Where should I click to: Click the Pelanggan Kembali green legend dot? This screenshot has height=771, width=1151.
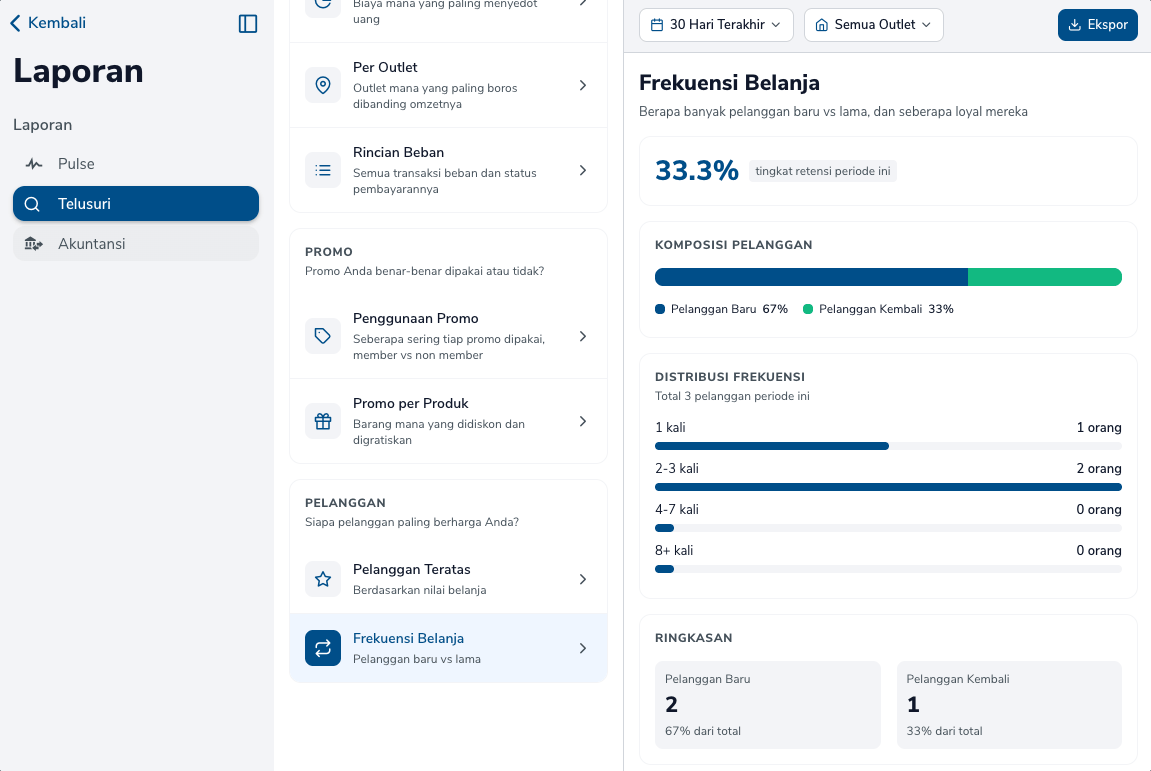(808, 309)
